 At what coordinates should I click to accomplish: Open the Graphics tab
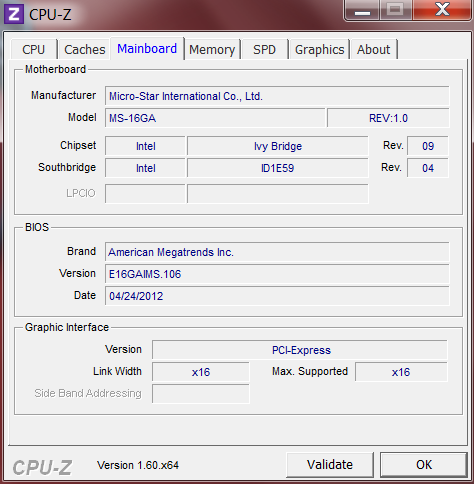[319, 50]
